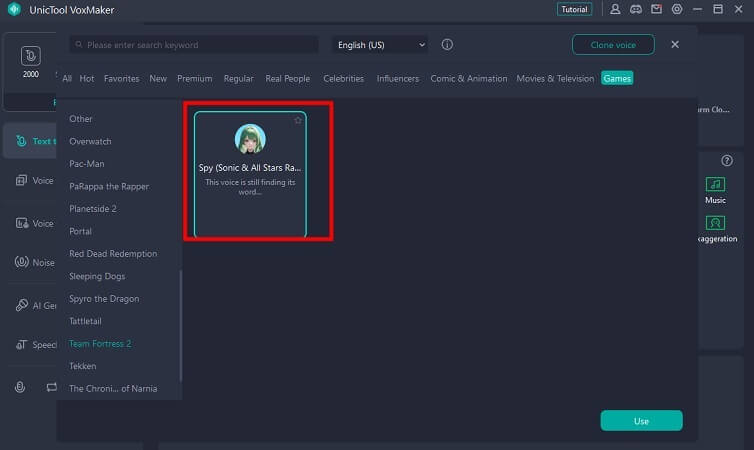
Task: Click into the search keyword field
Action: point(194,45)
